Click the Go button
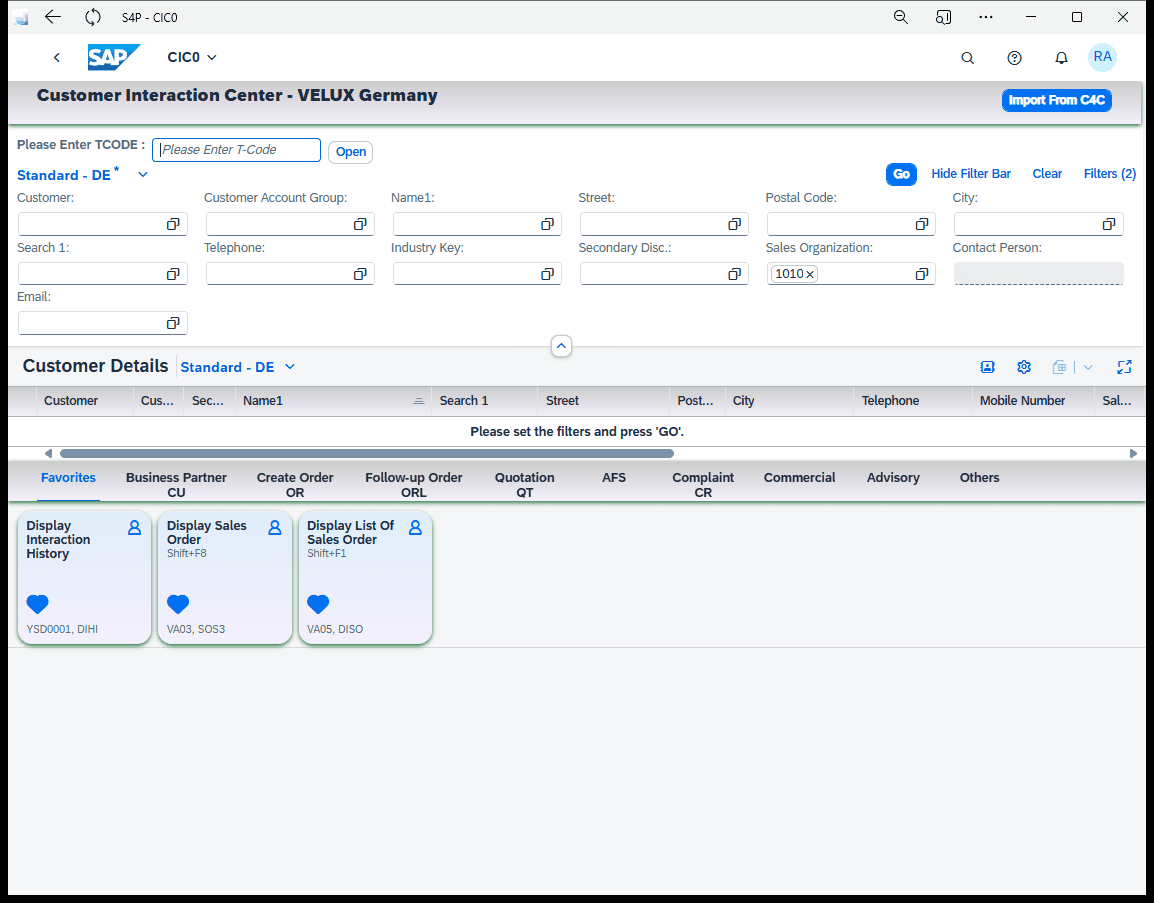 click(901, 174)
